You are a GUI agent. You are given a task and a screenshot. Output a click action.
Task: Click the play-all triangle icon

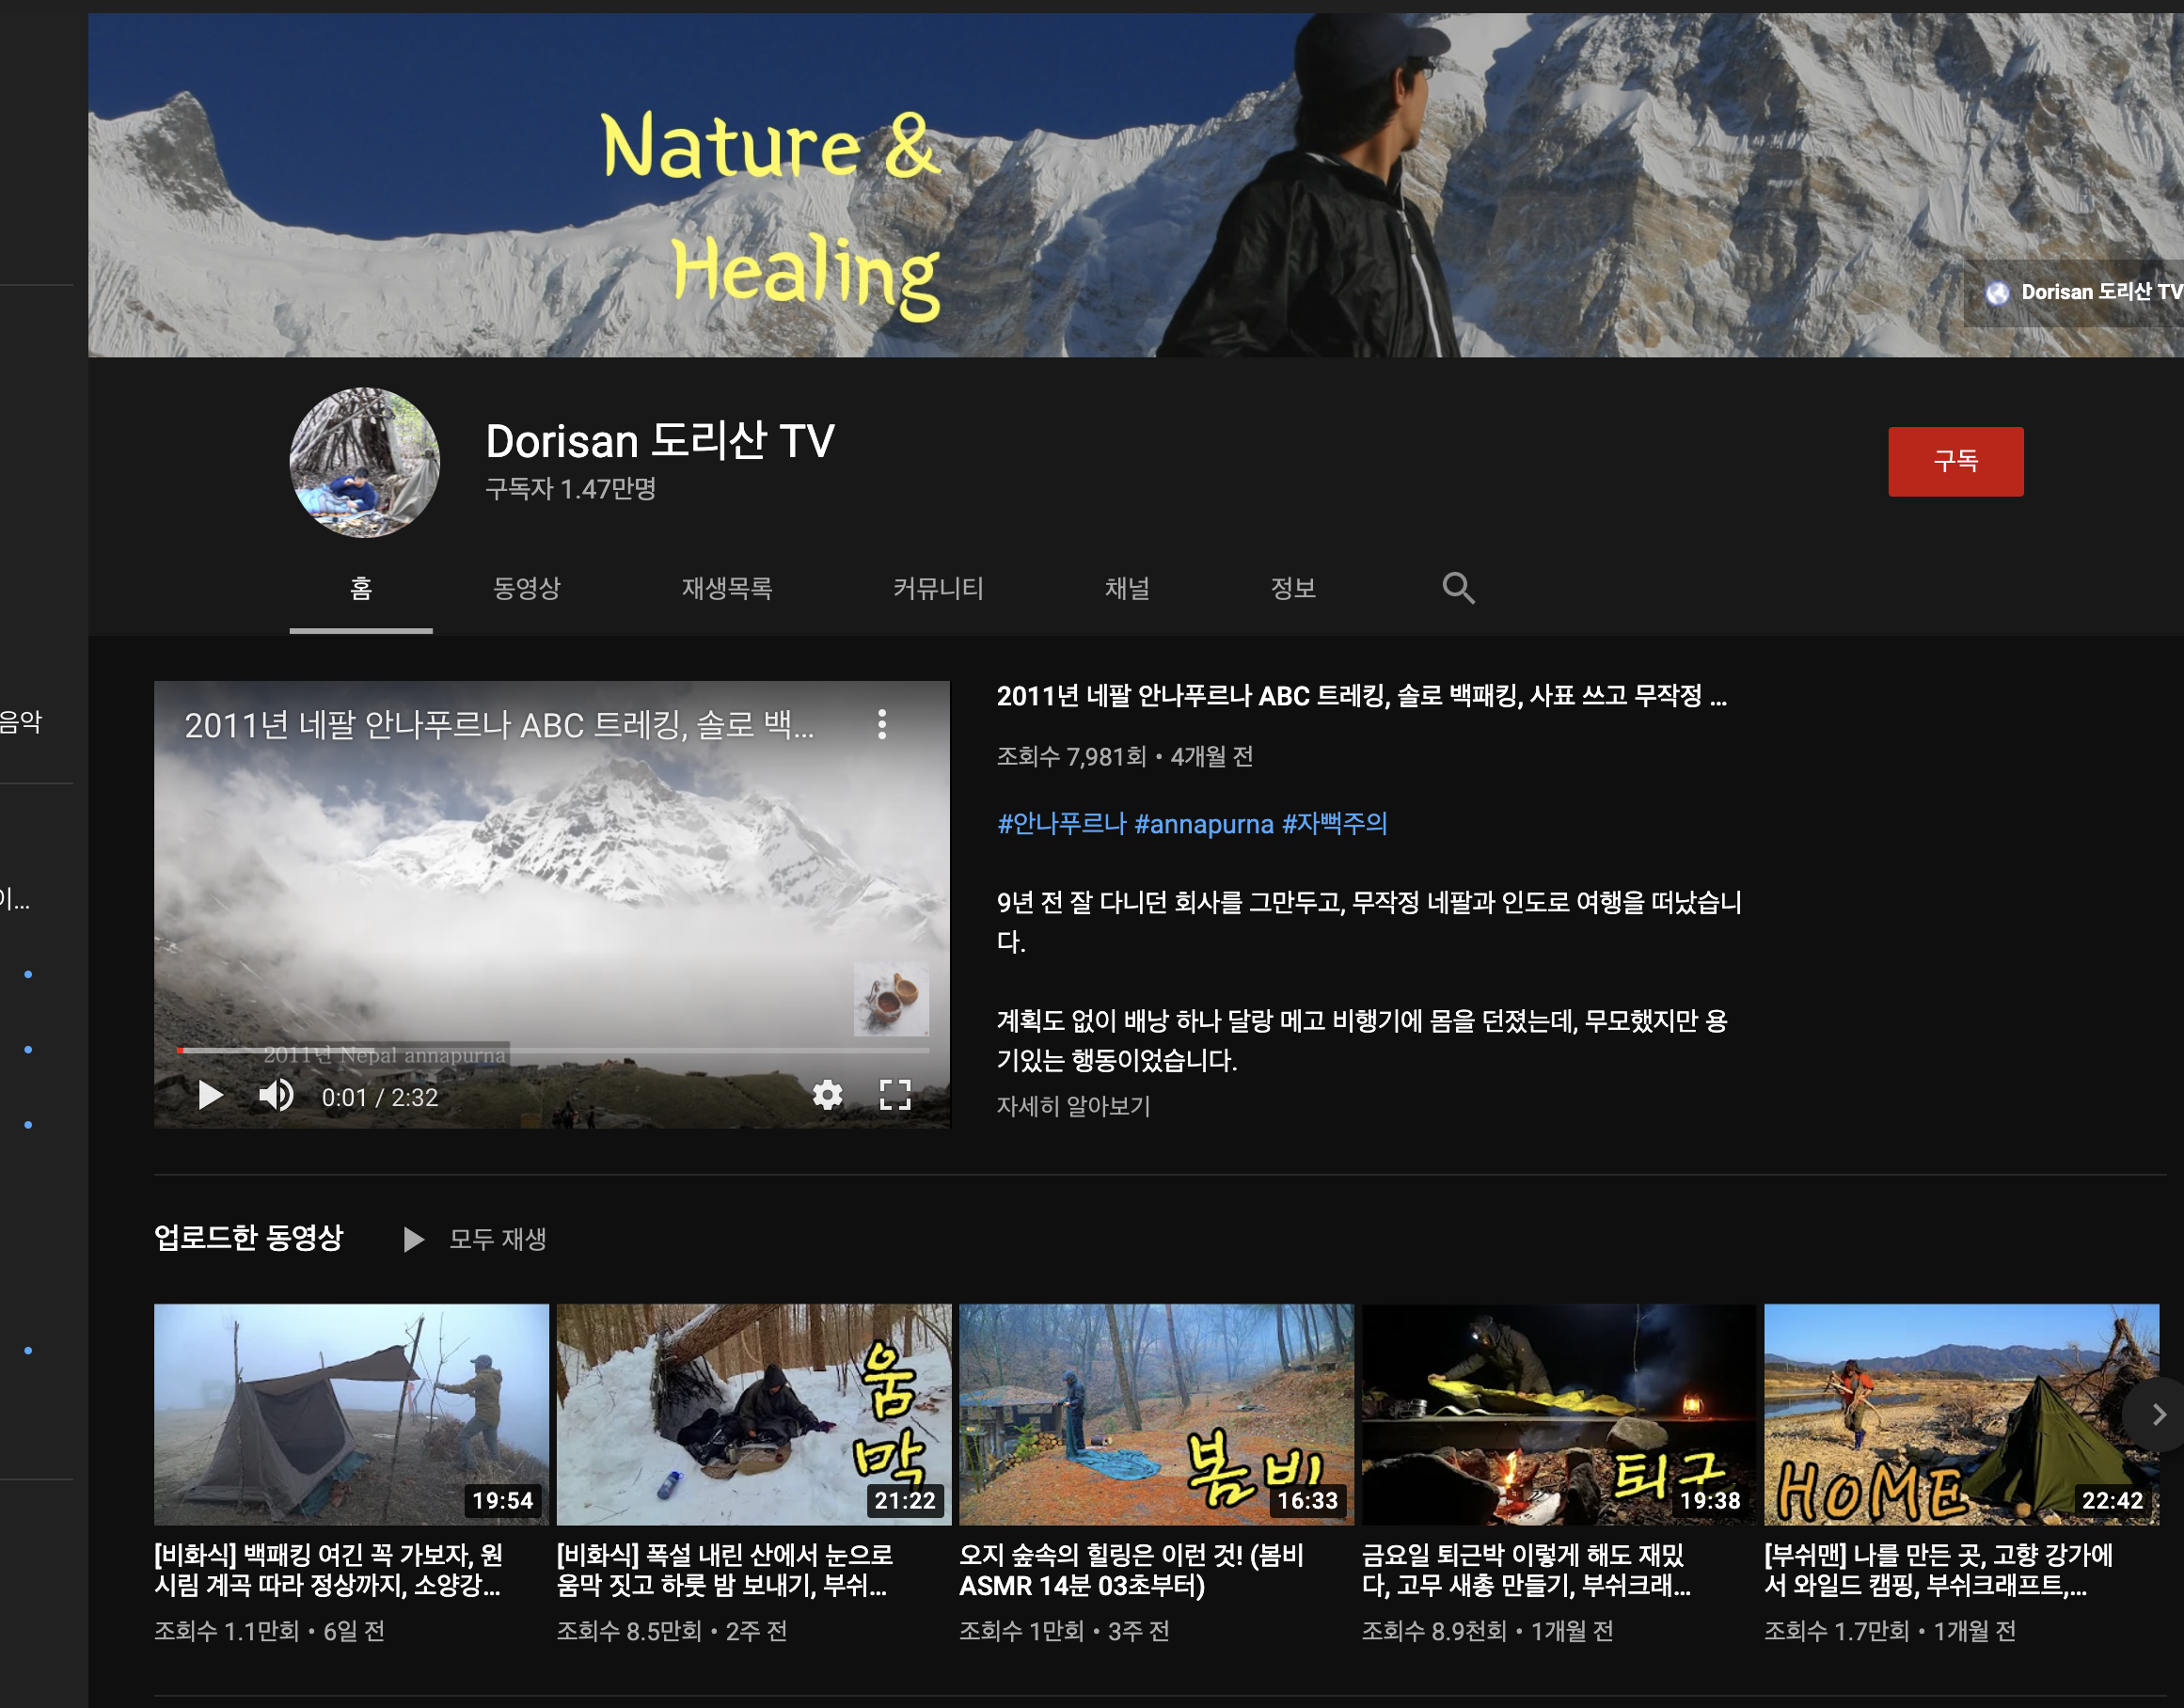tap(413, 1240)
